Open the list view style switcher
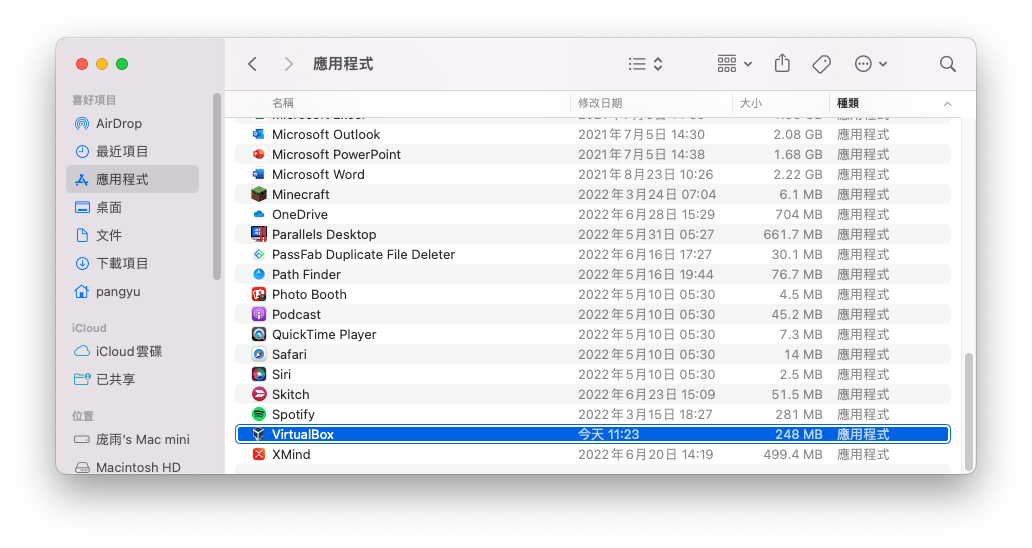Image resolution: width=1032 pixels, height=548 pixels. pos(645,64)
